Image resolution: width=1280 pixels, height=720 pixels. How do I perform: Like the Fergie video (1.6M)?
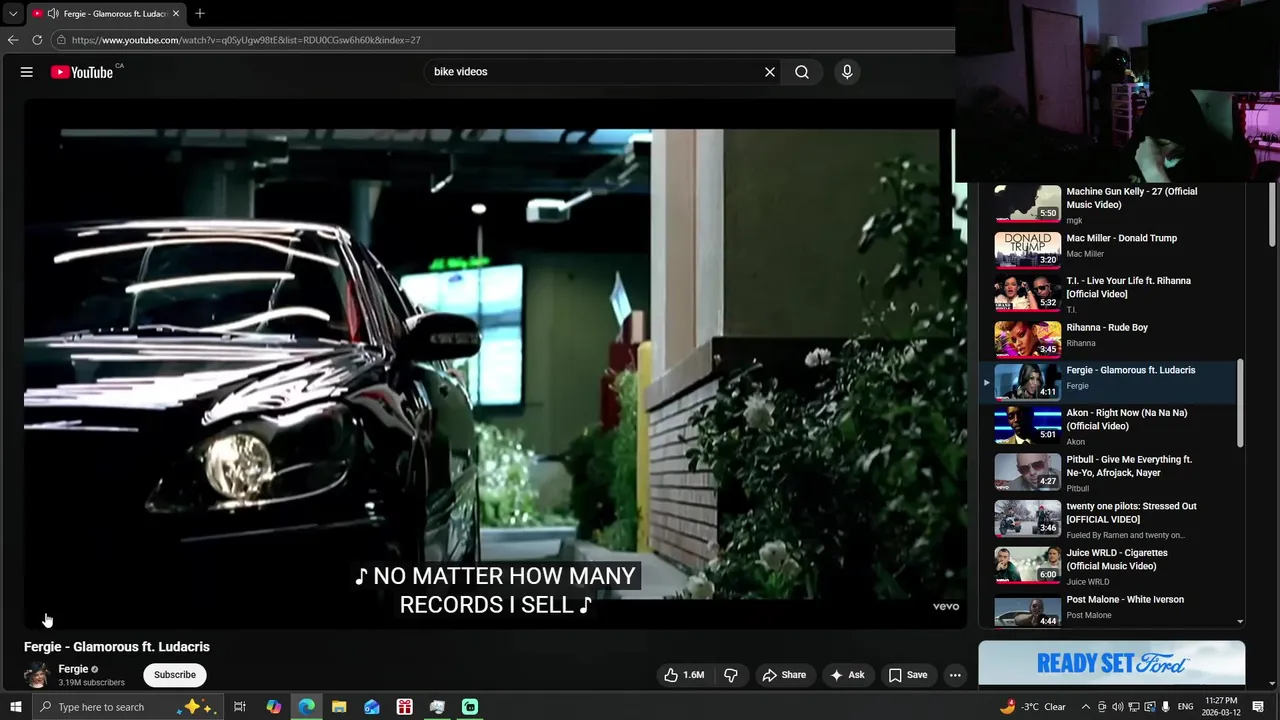(x=684, y=675)
